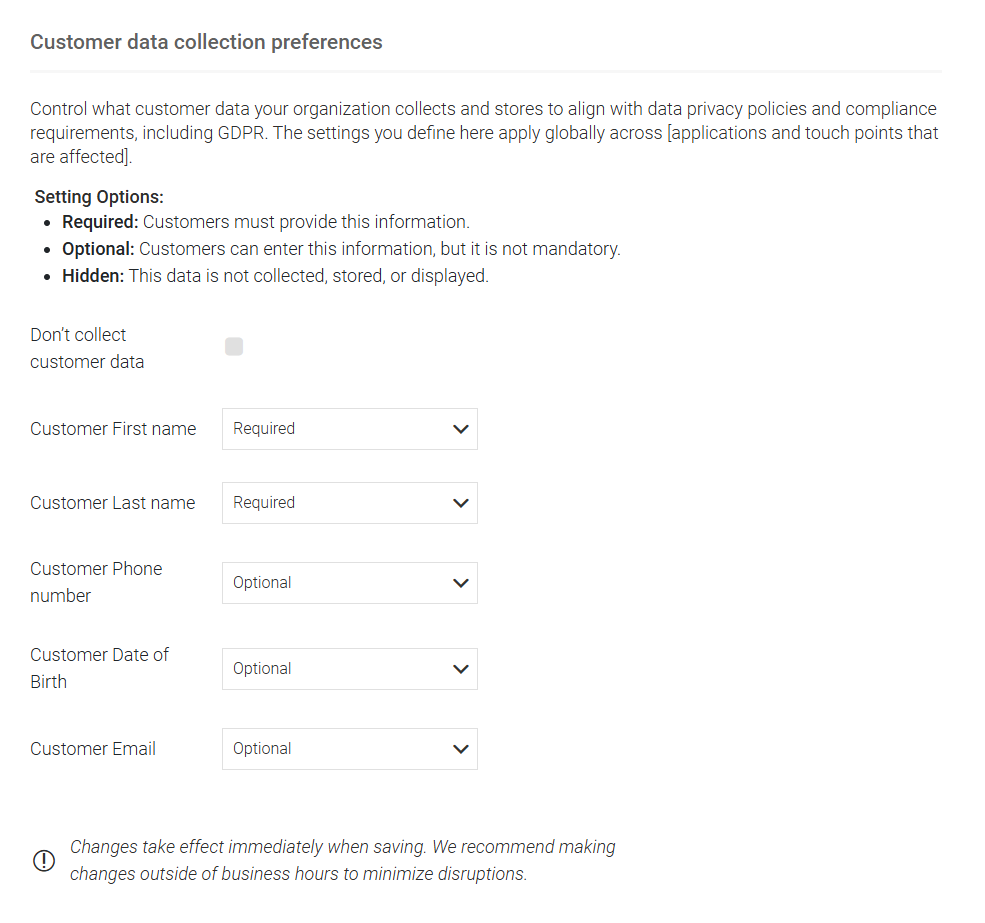Click the intro paragraph mentioning GDPR
985x923 pixels.
pyautogui.click(x=483, y=132)
